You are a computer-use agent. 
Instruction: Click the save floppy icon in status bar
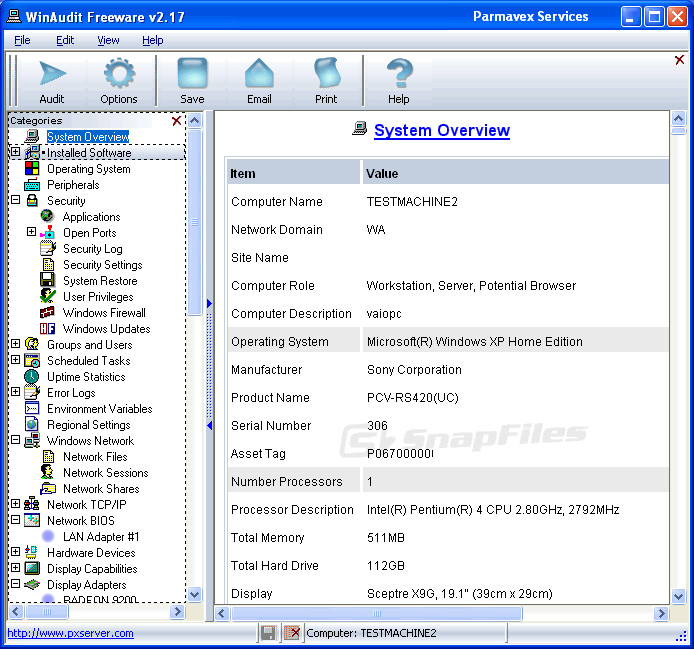(268, 633)
